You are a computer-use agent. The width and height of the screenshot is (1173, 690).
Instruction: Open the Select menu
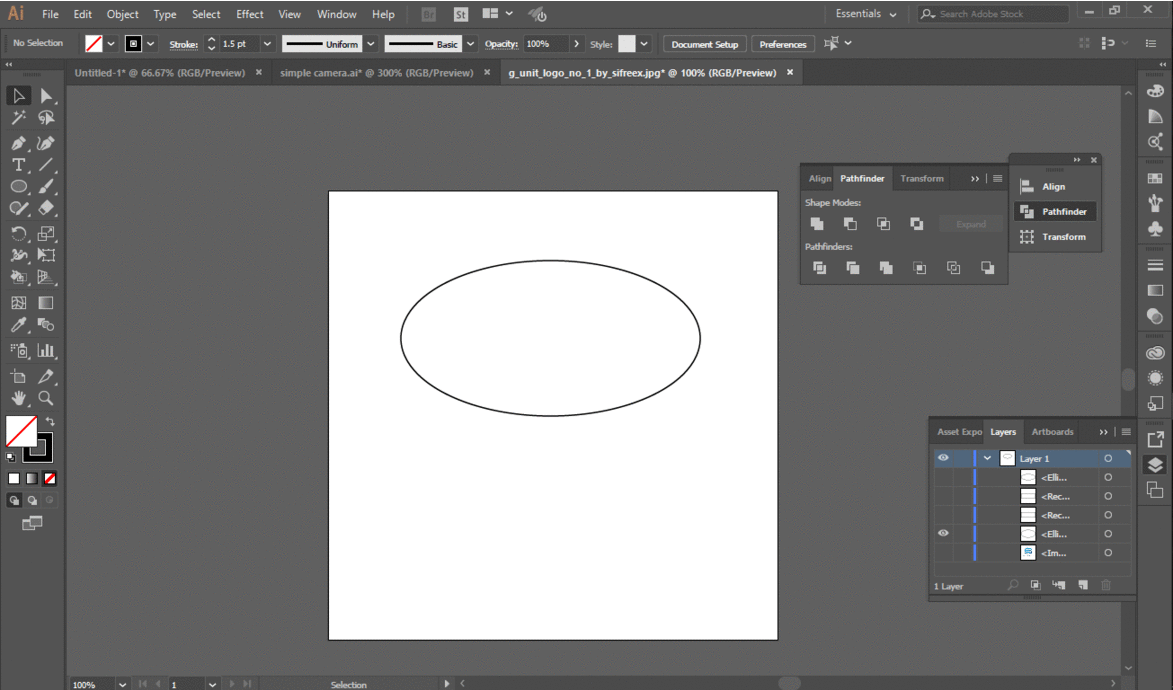[206, 14]
